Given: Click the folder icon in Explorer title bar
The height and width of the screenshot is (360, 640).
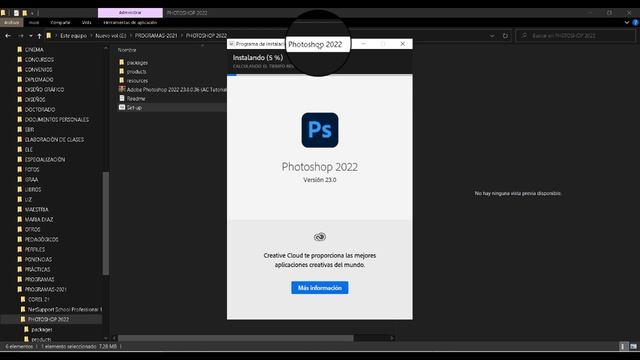Looking at the screenshot, I should [x=2, y=13].
